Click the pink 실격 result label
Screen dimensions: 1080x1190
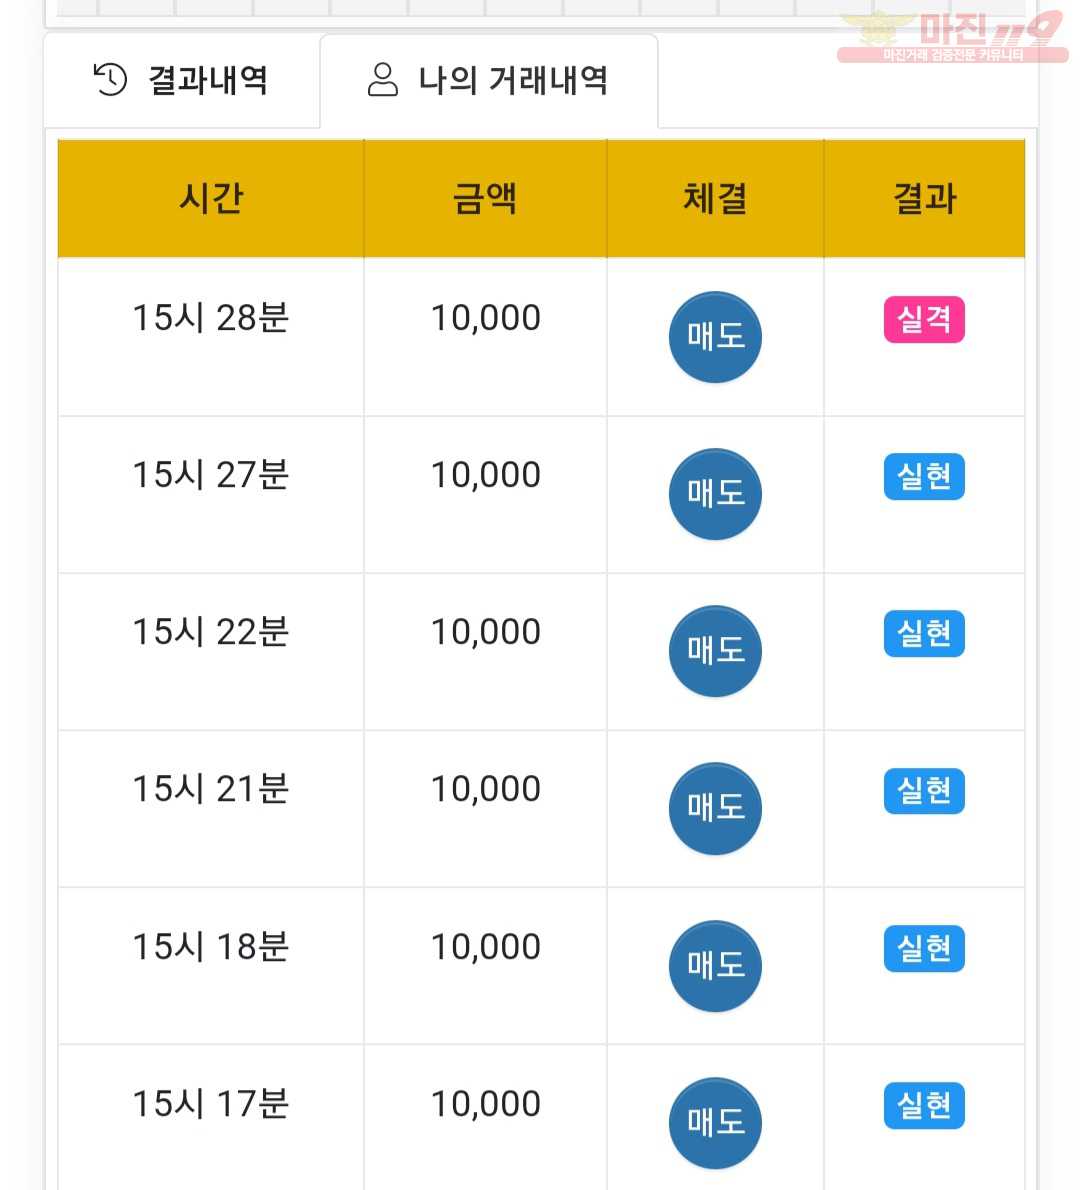click(x=924, y=320)
